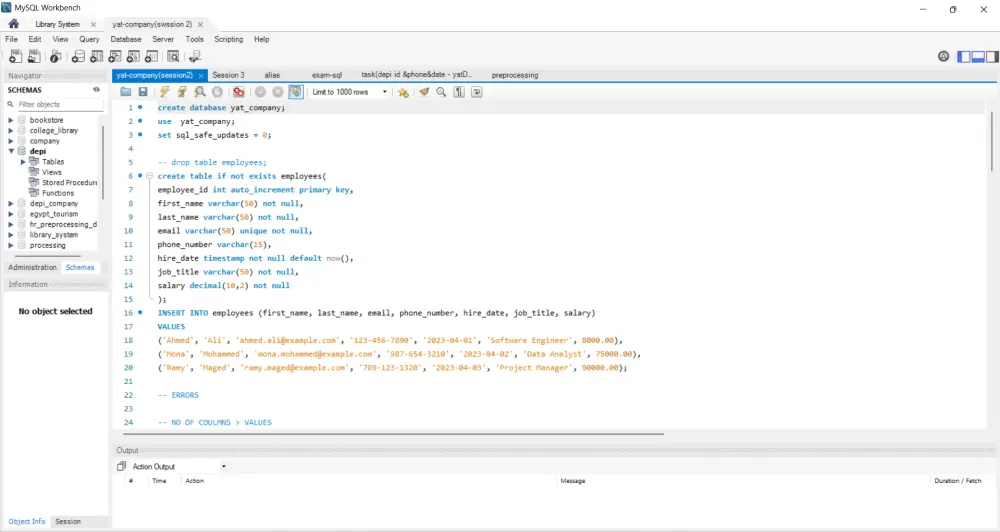Open the Object Info tab
1000x532 pixels.
click(27, 521)
